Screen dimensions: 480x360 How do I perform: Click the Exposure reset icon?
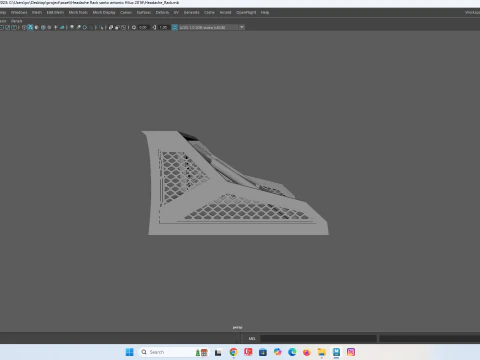click(x=134, y=27)
